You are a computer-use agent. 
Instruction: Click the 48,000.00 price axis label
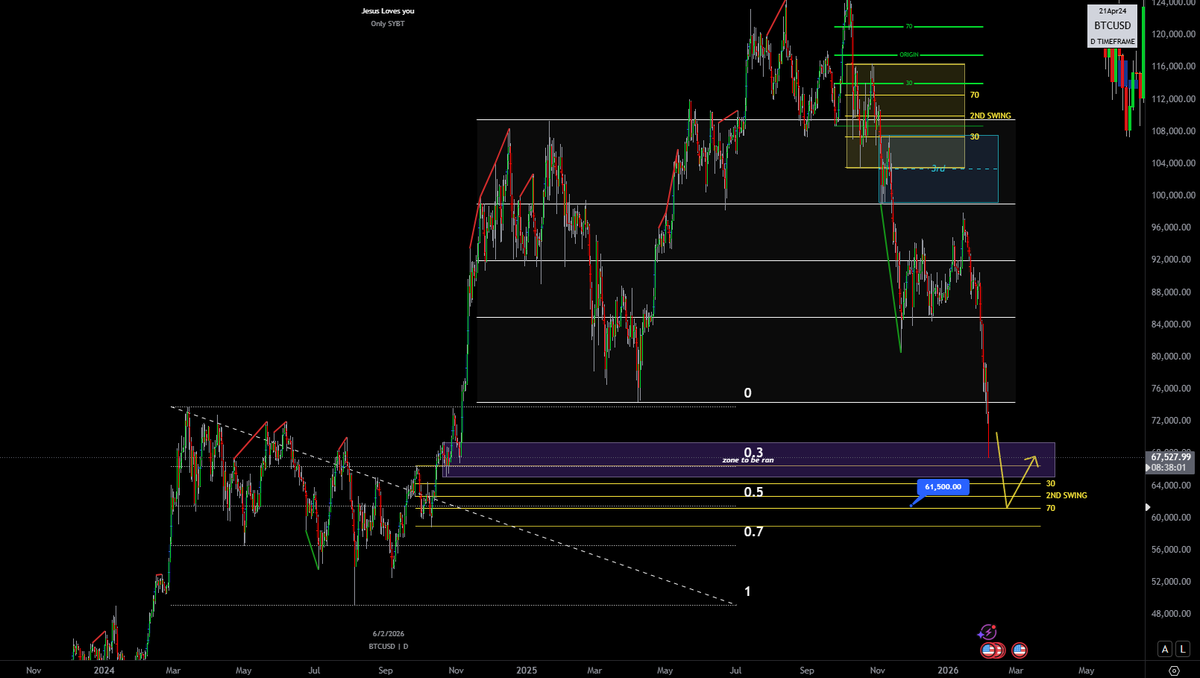[x=1171, y=613]
